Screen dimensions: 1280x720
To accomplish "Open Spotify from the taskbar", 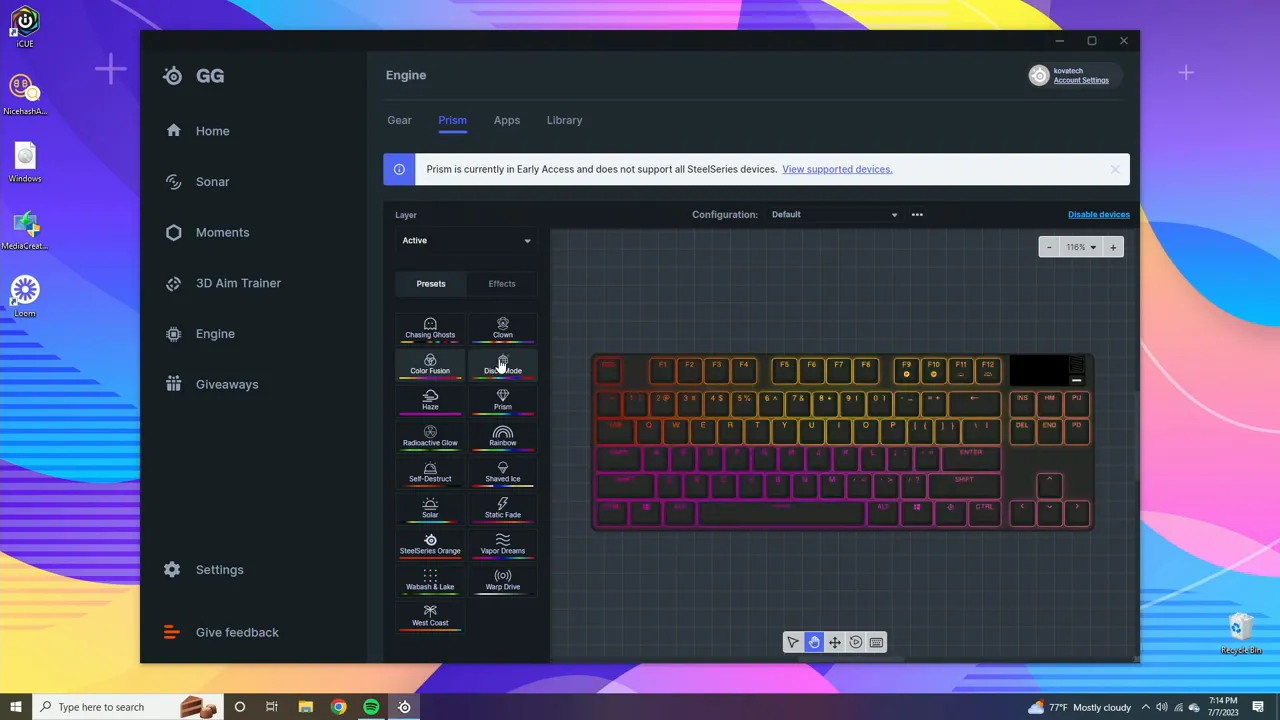I will click(x=371, y=707).
